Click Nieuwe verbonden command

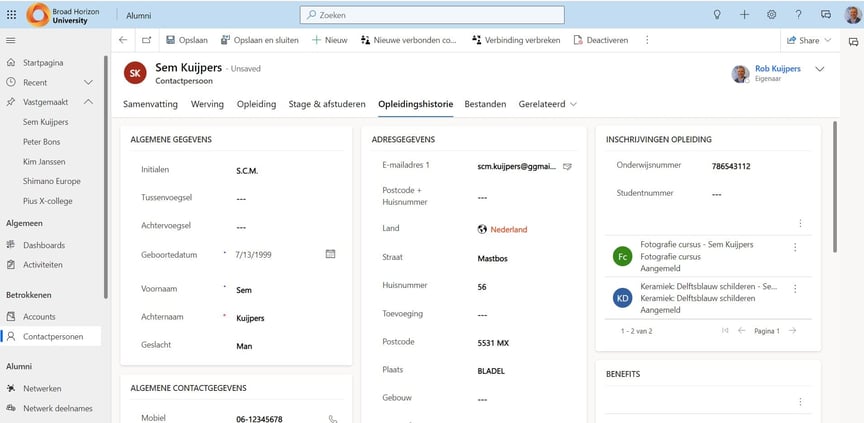tap(409, 40)
